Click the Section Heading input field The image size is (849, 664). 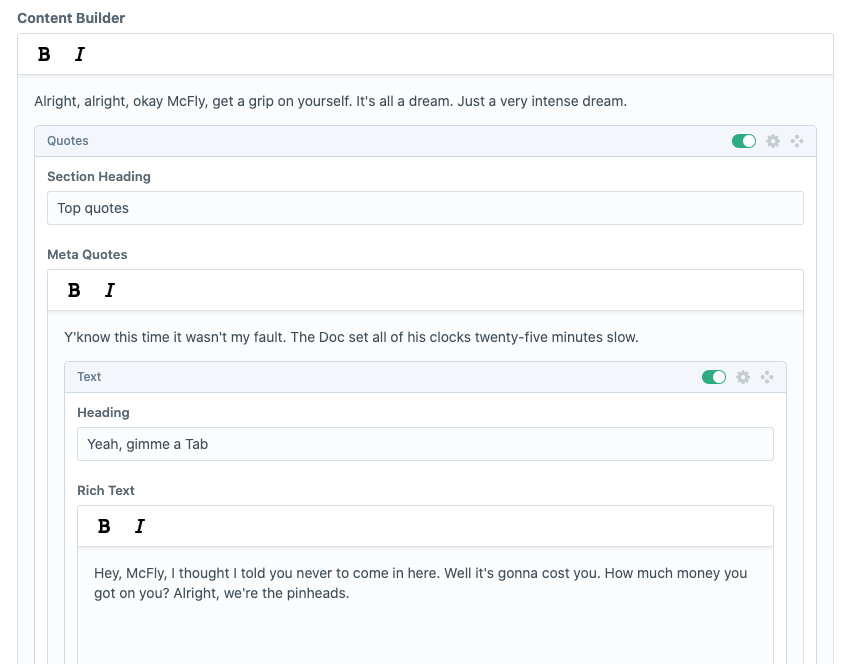[425, 208]
